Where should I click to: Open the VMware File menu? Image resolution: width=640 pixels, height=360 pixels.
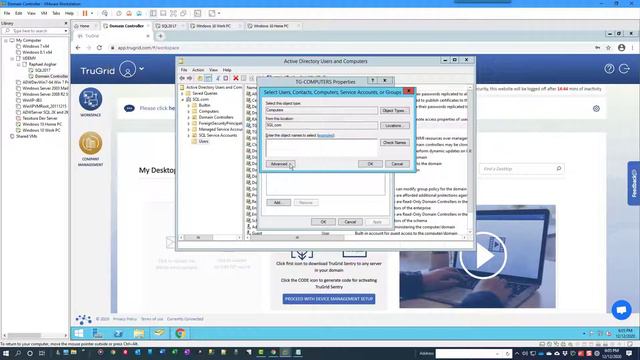tap(7, 13)
